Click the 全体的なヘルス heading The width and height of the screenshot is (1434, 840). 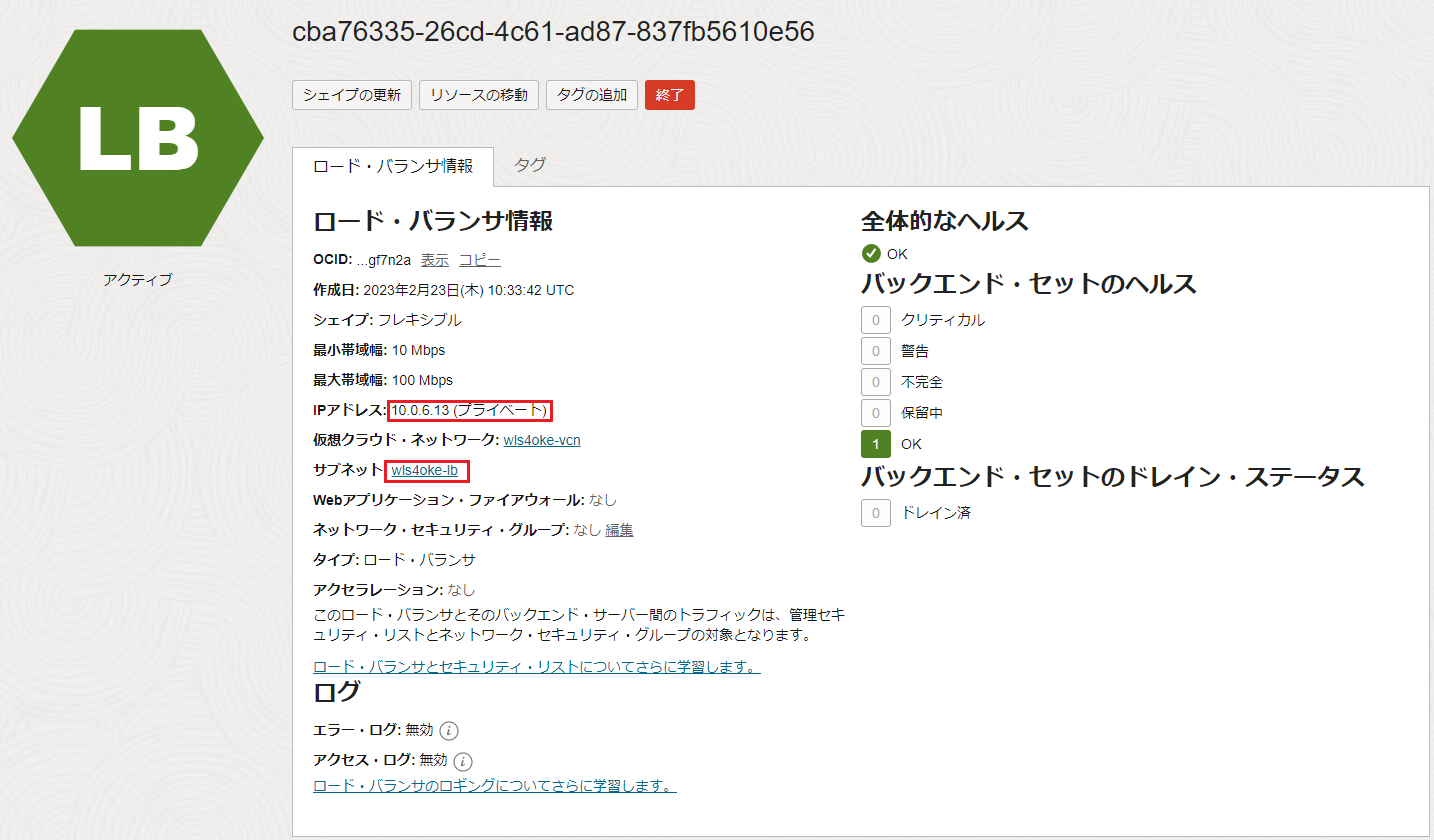tap(945, 221)
